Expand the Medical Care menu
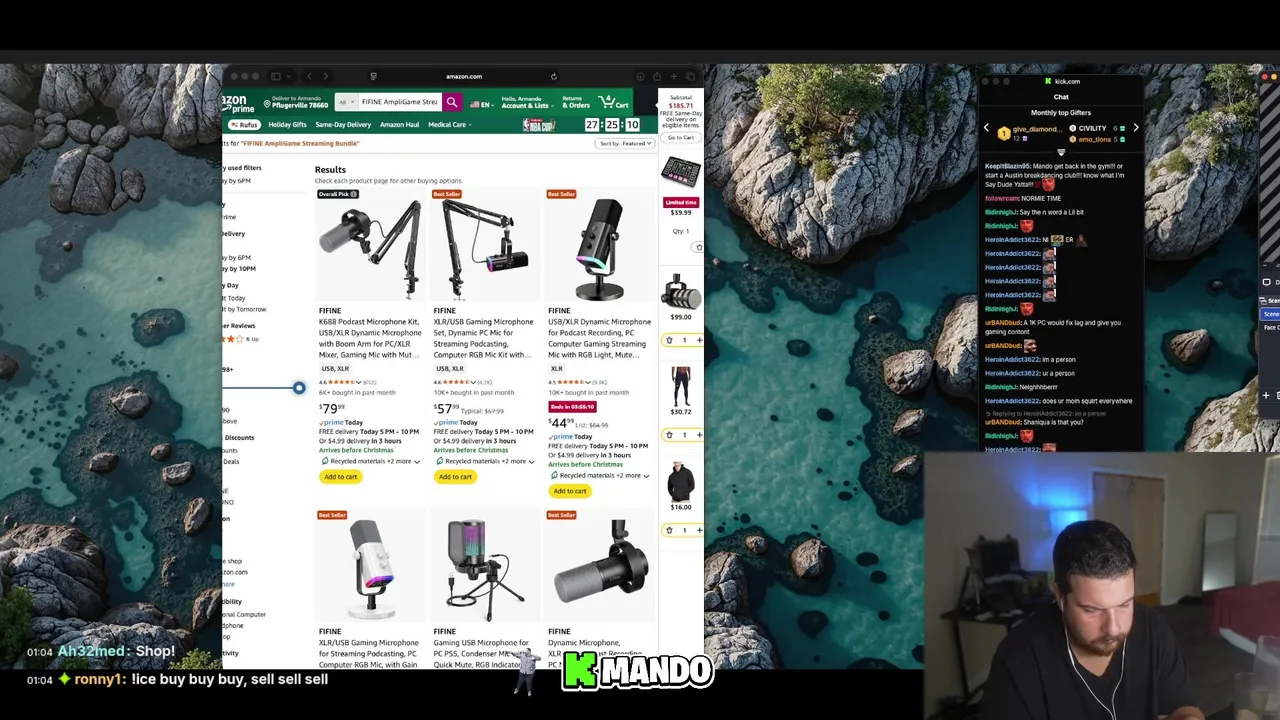This screenshot has height=720, width=1280. [450, 125]
